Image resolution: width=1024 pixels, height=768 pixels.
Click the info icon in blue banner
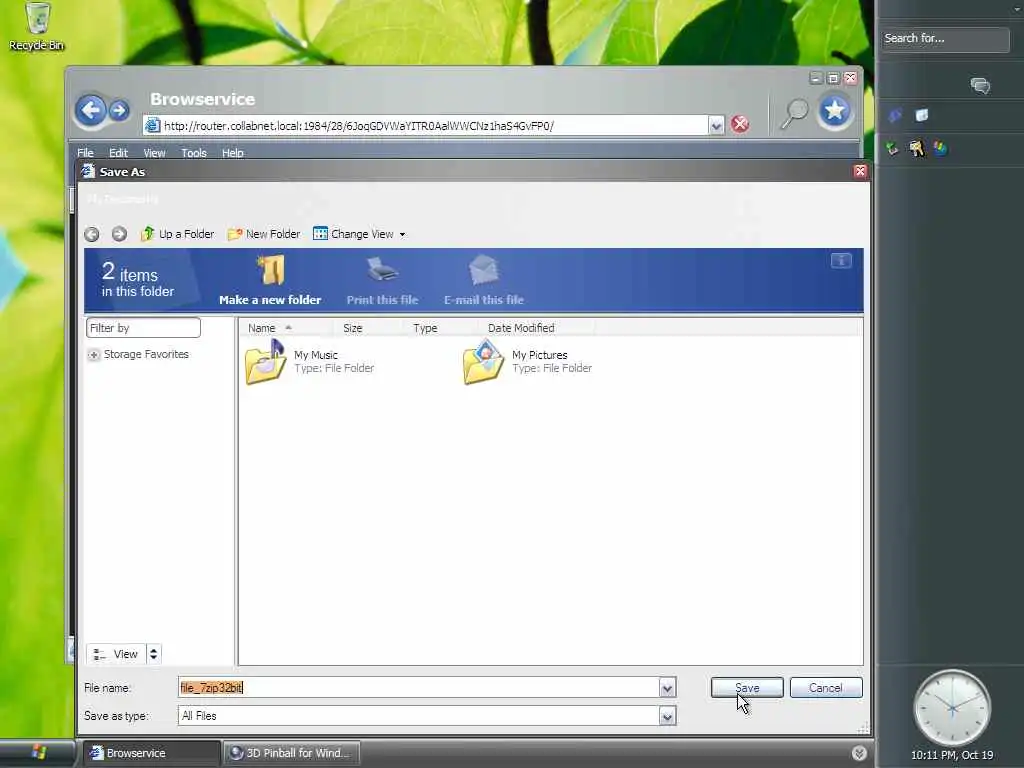[x=841, y=261]
